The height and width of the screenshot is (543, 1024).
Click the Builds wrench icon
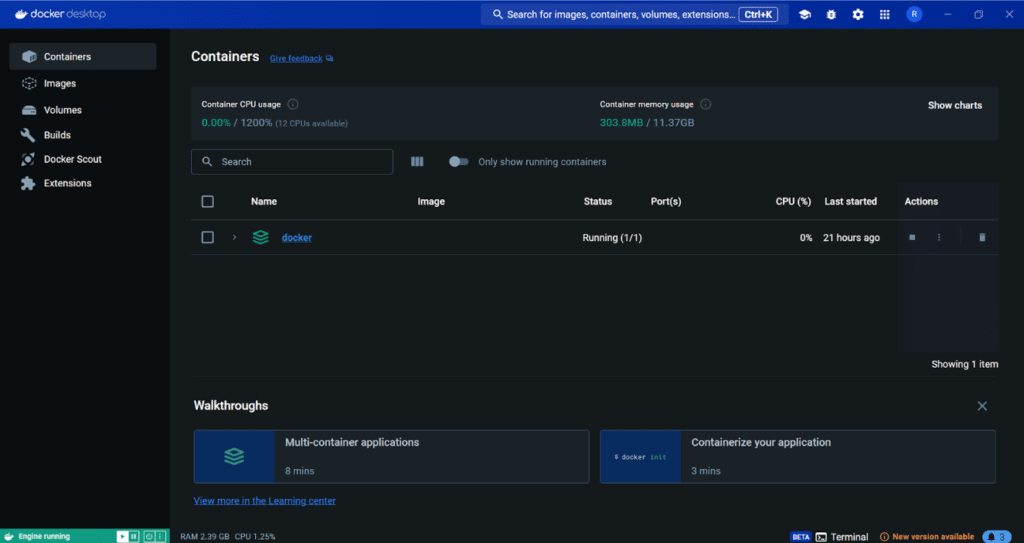click(28, 135)
